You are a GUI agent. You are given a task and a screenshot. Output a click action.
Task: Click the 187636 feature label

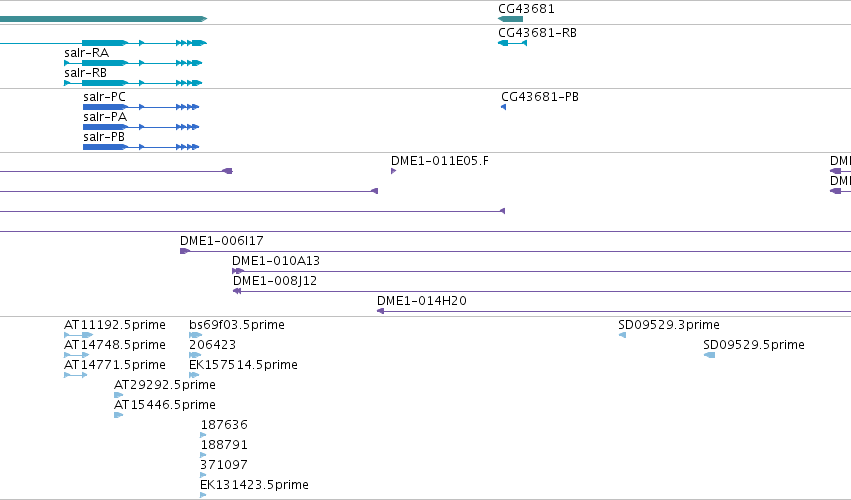pos(224,425)
